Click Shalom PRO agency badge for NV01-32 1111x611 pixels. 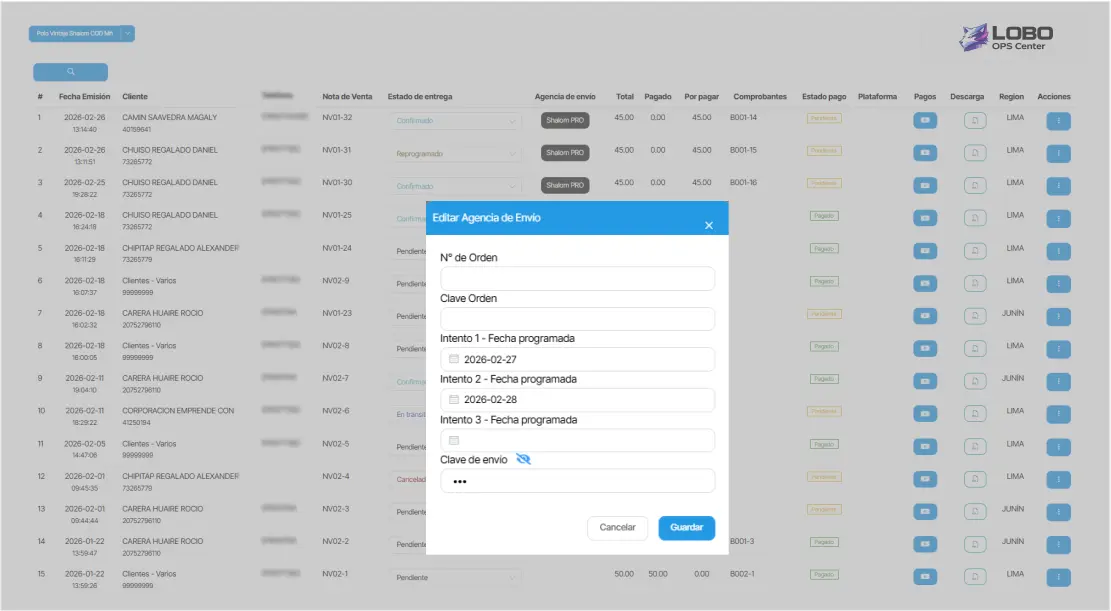(x=565, y=121)
